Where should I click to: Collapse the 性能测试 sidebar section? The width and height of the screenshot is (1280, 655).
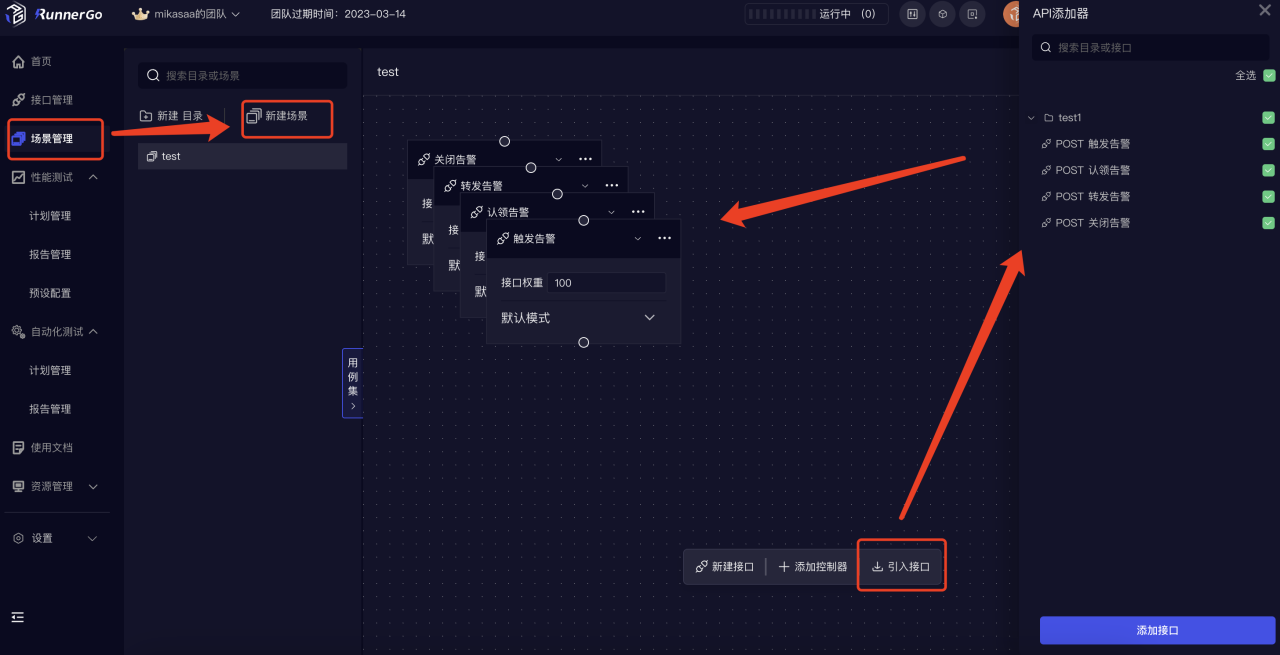click(94, 177)
